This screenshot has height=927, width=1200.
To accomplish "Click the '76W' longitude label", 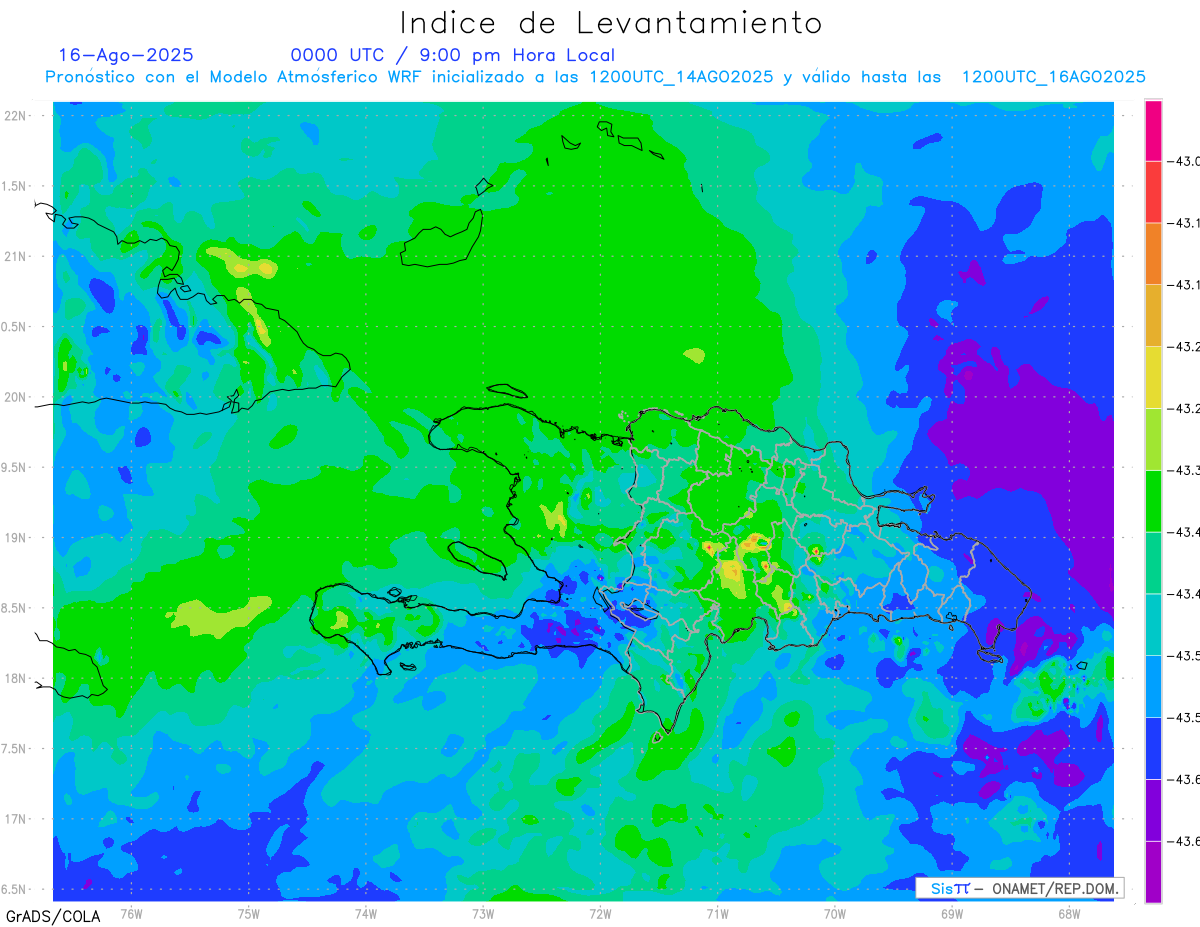I will [x=131, y=913].
